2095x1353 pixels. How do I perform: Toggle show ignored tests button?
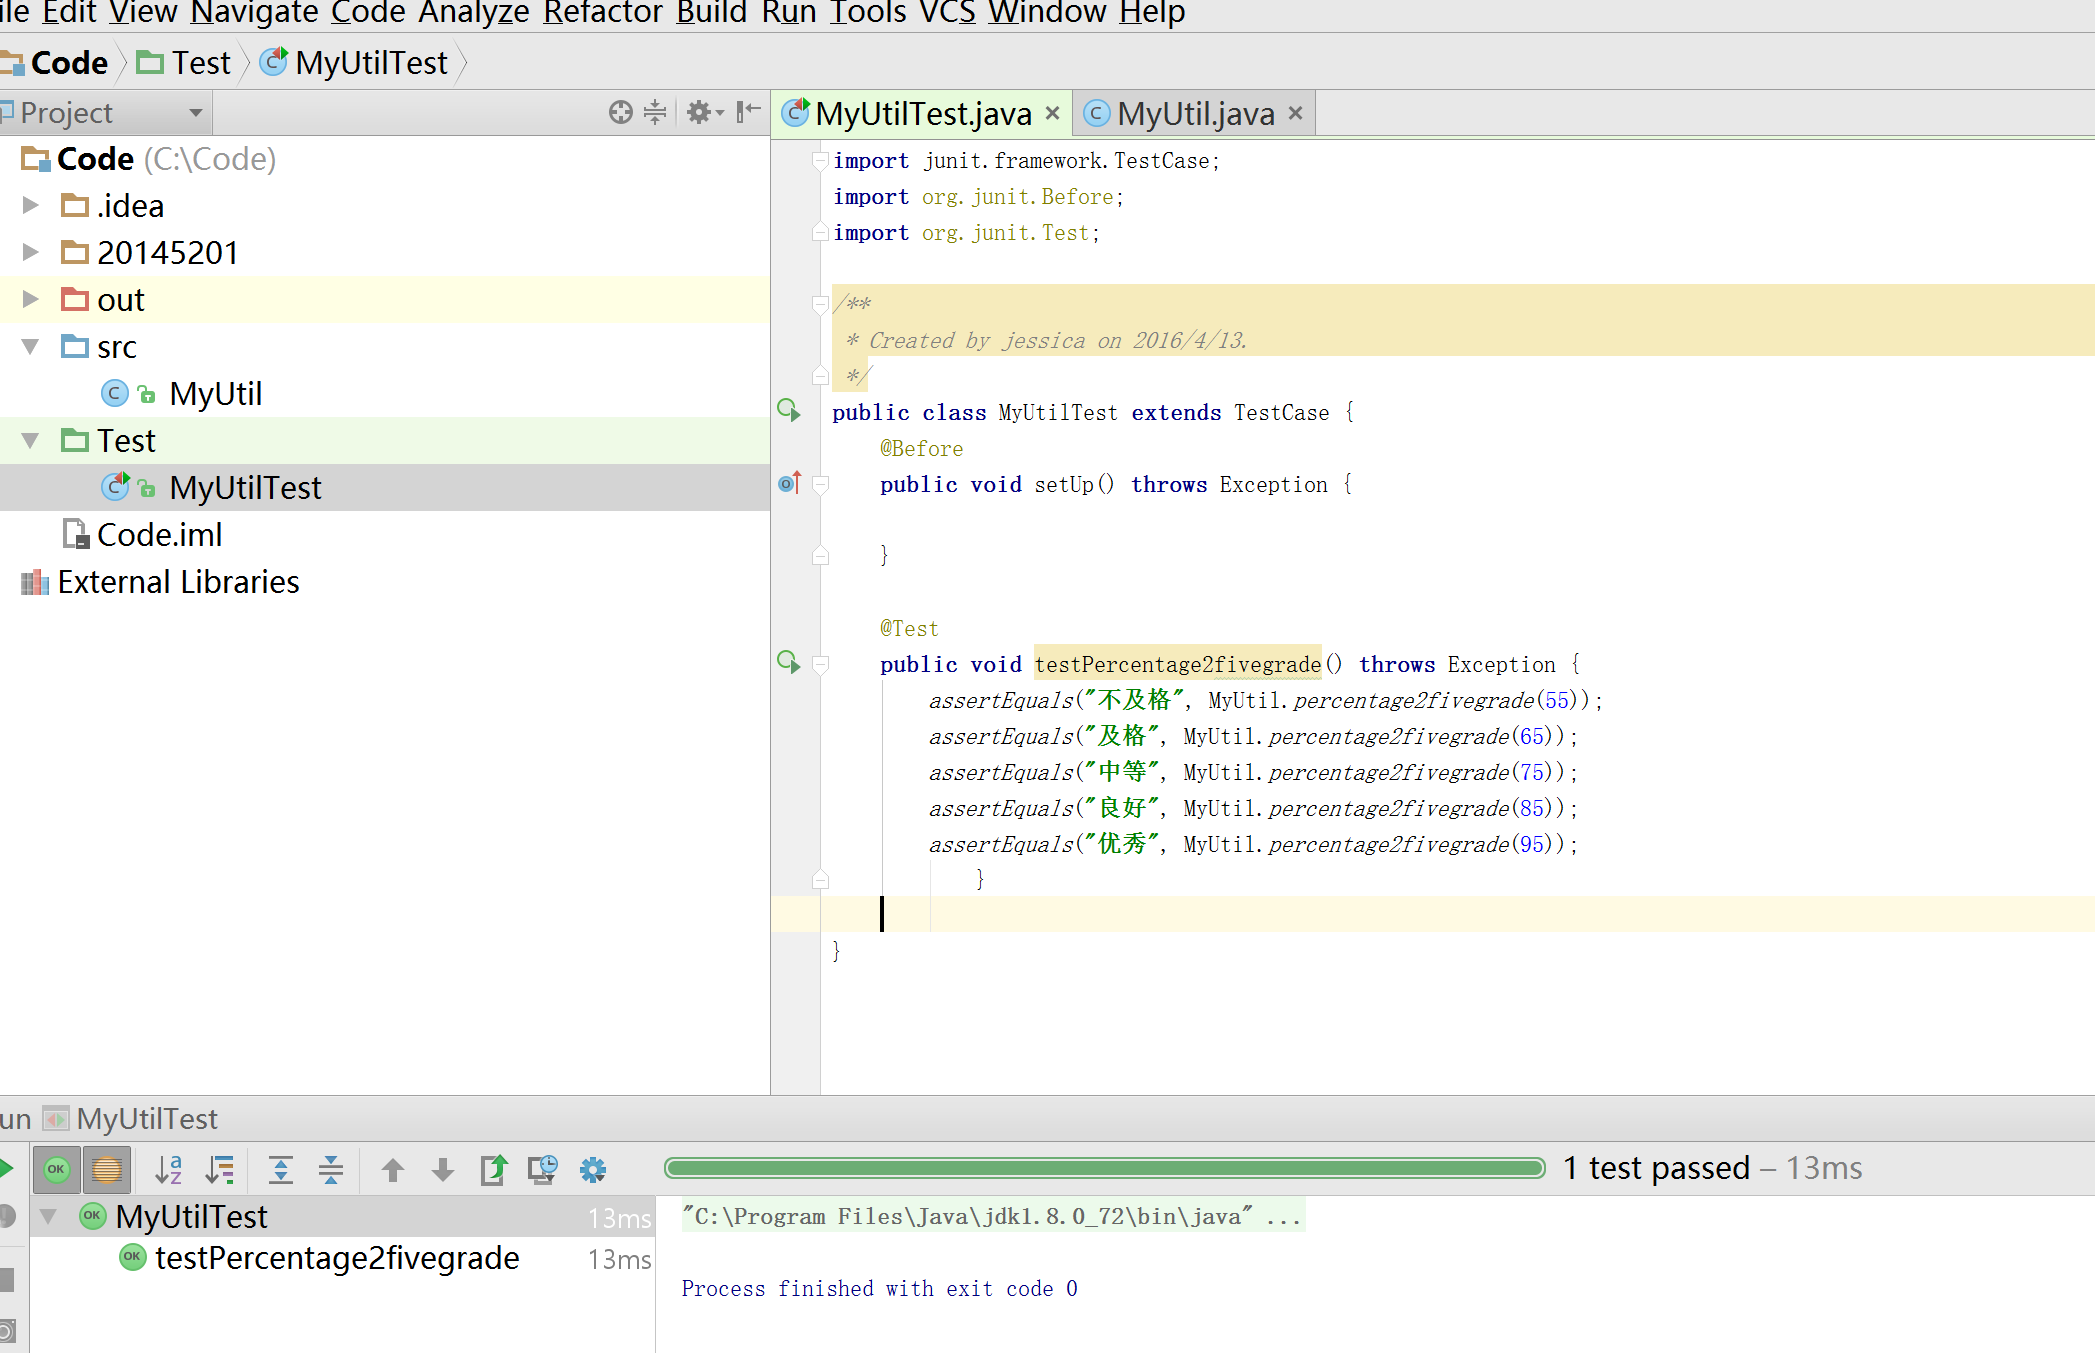[107, 1169]
